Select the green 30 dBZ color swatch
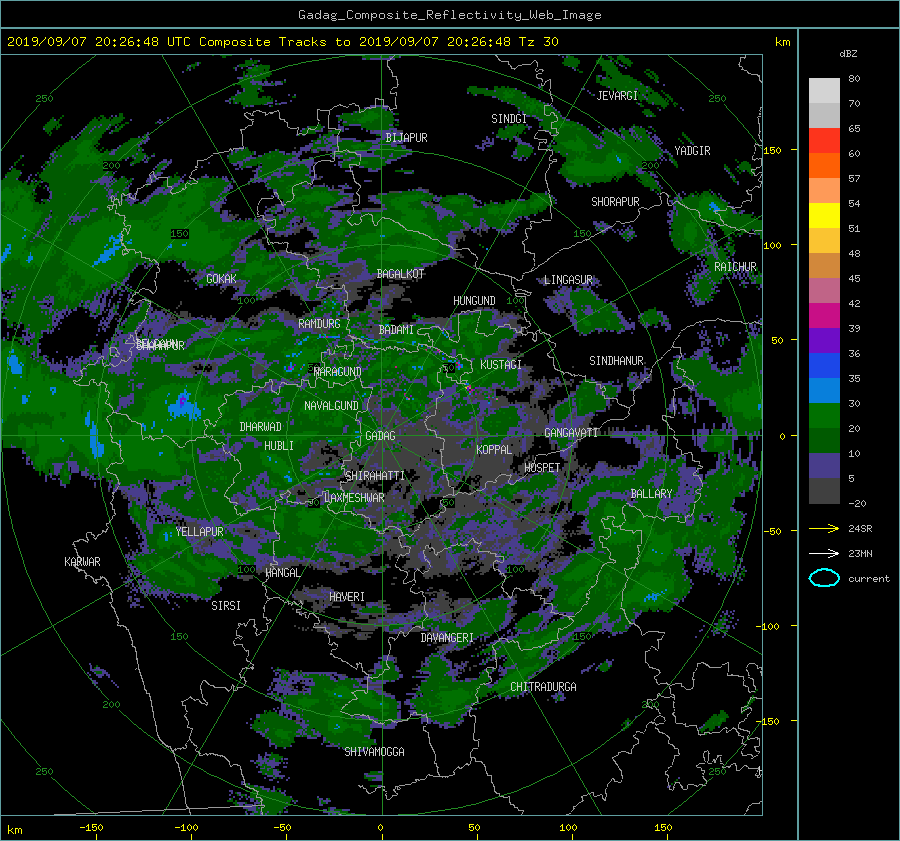The image size is (900, 841). pyautogui.click(x=824, y=415)
